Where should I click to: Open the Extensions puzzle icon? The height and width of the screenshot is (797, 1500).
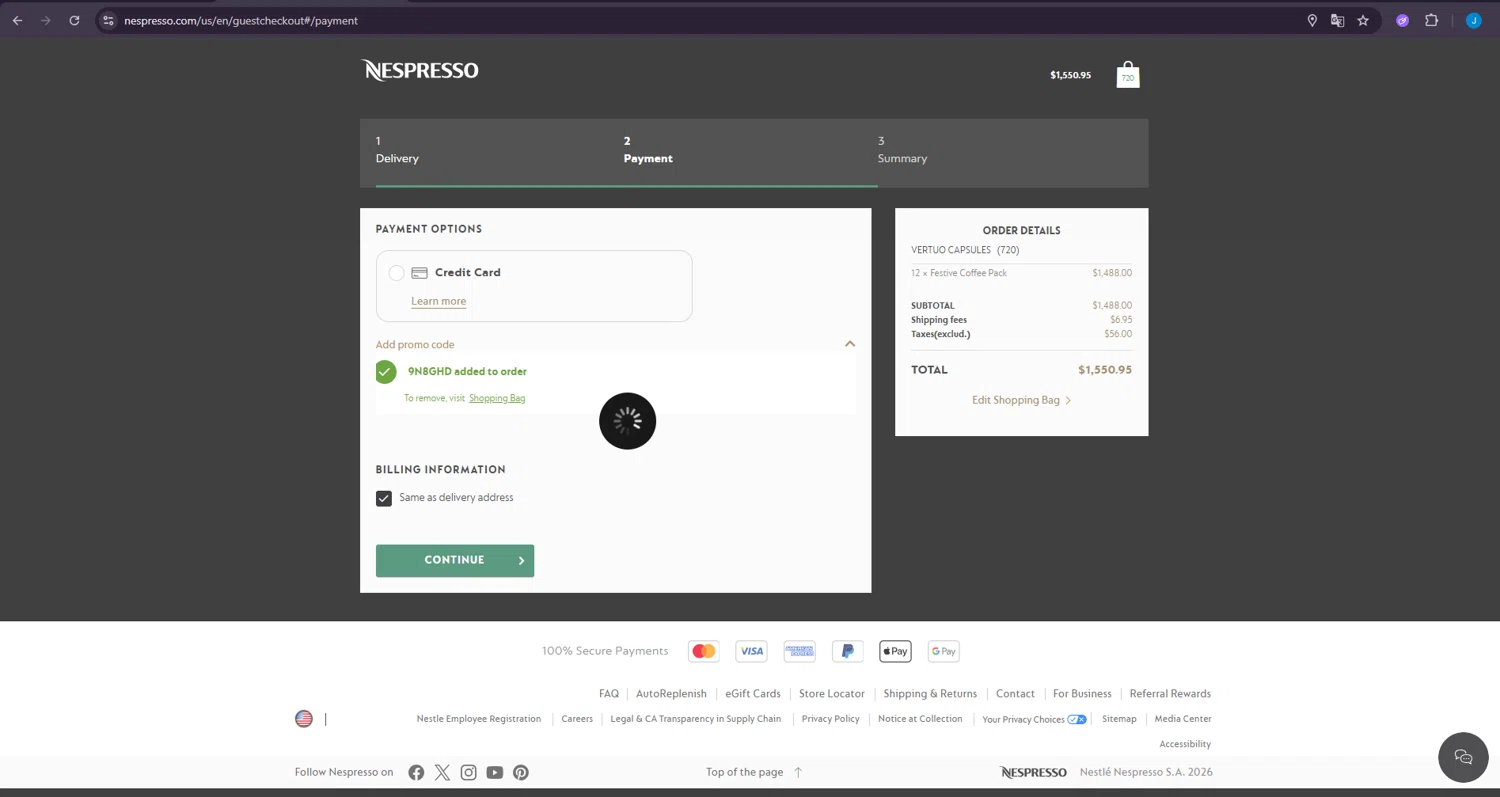pos(1431,20)
